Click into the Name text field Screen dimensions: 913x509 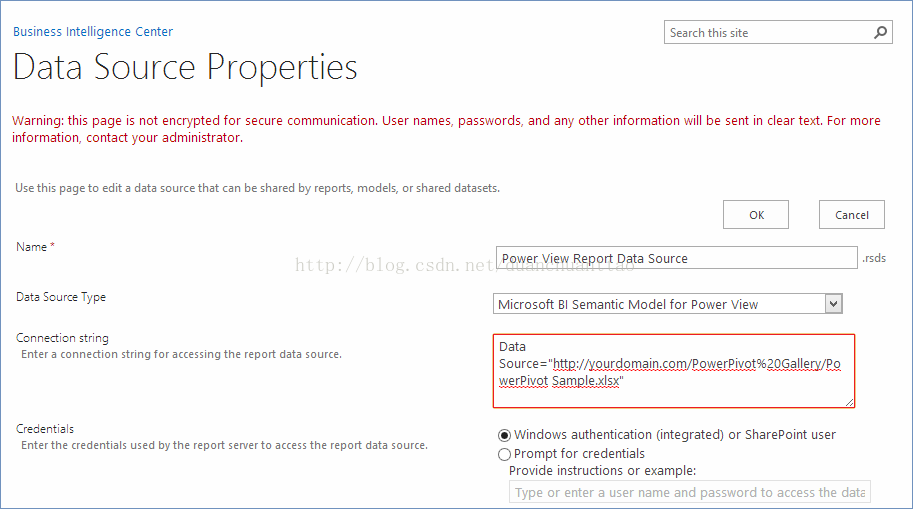click(677, 258)
